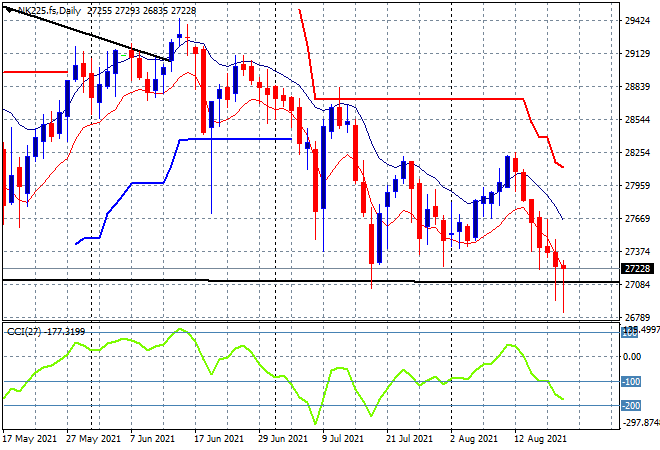Click the 27 May 2021 date label
This screenshot has width=660, height=450.
[93, 439]
